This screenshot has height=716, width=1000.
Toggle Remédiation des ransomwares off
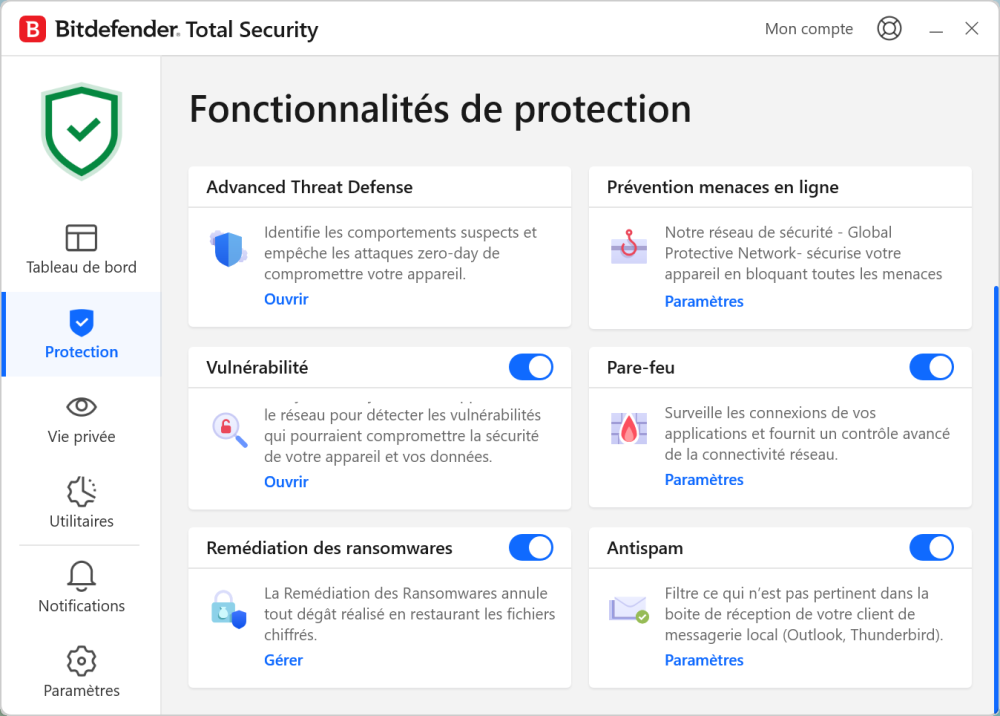coord(531,548)
